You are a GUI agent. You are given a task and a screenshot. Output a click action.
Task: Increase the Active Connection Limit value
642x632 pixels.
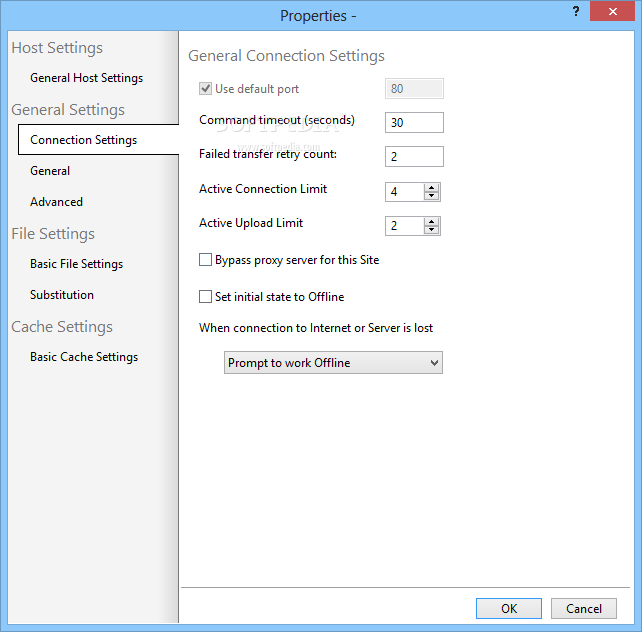coord(432,187)
